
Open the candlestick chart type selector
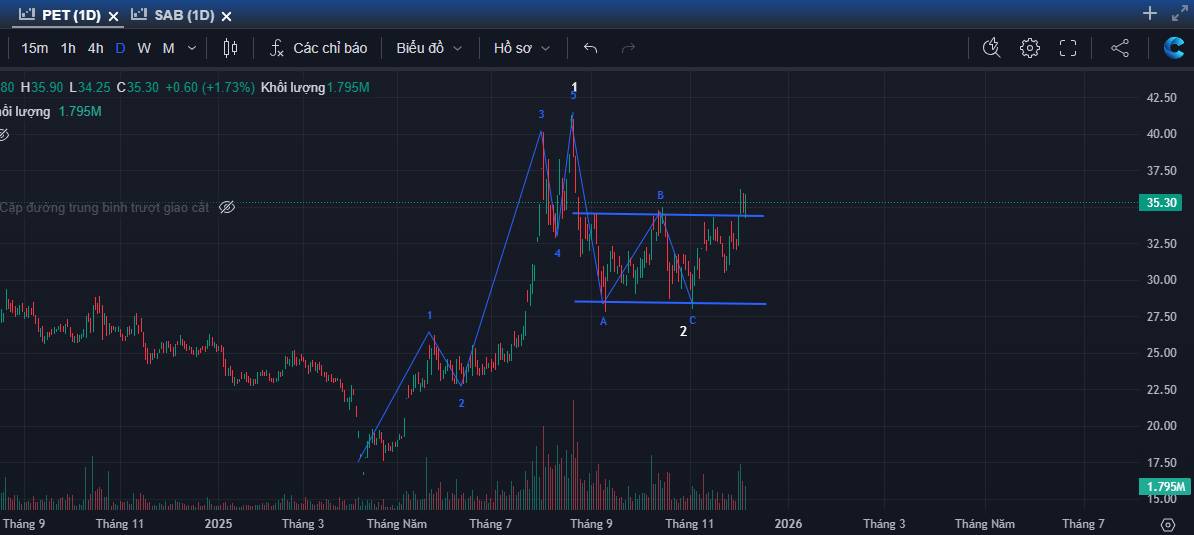(x=230, y=48)
